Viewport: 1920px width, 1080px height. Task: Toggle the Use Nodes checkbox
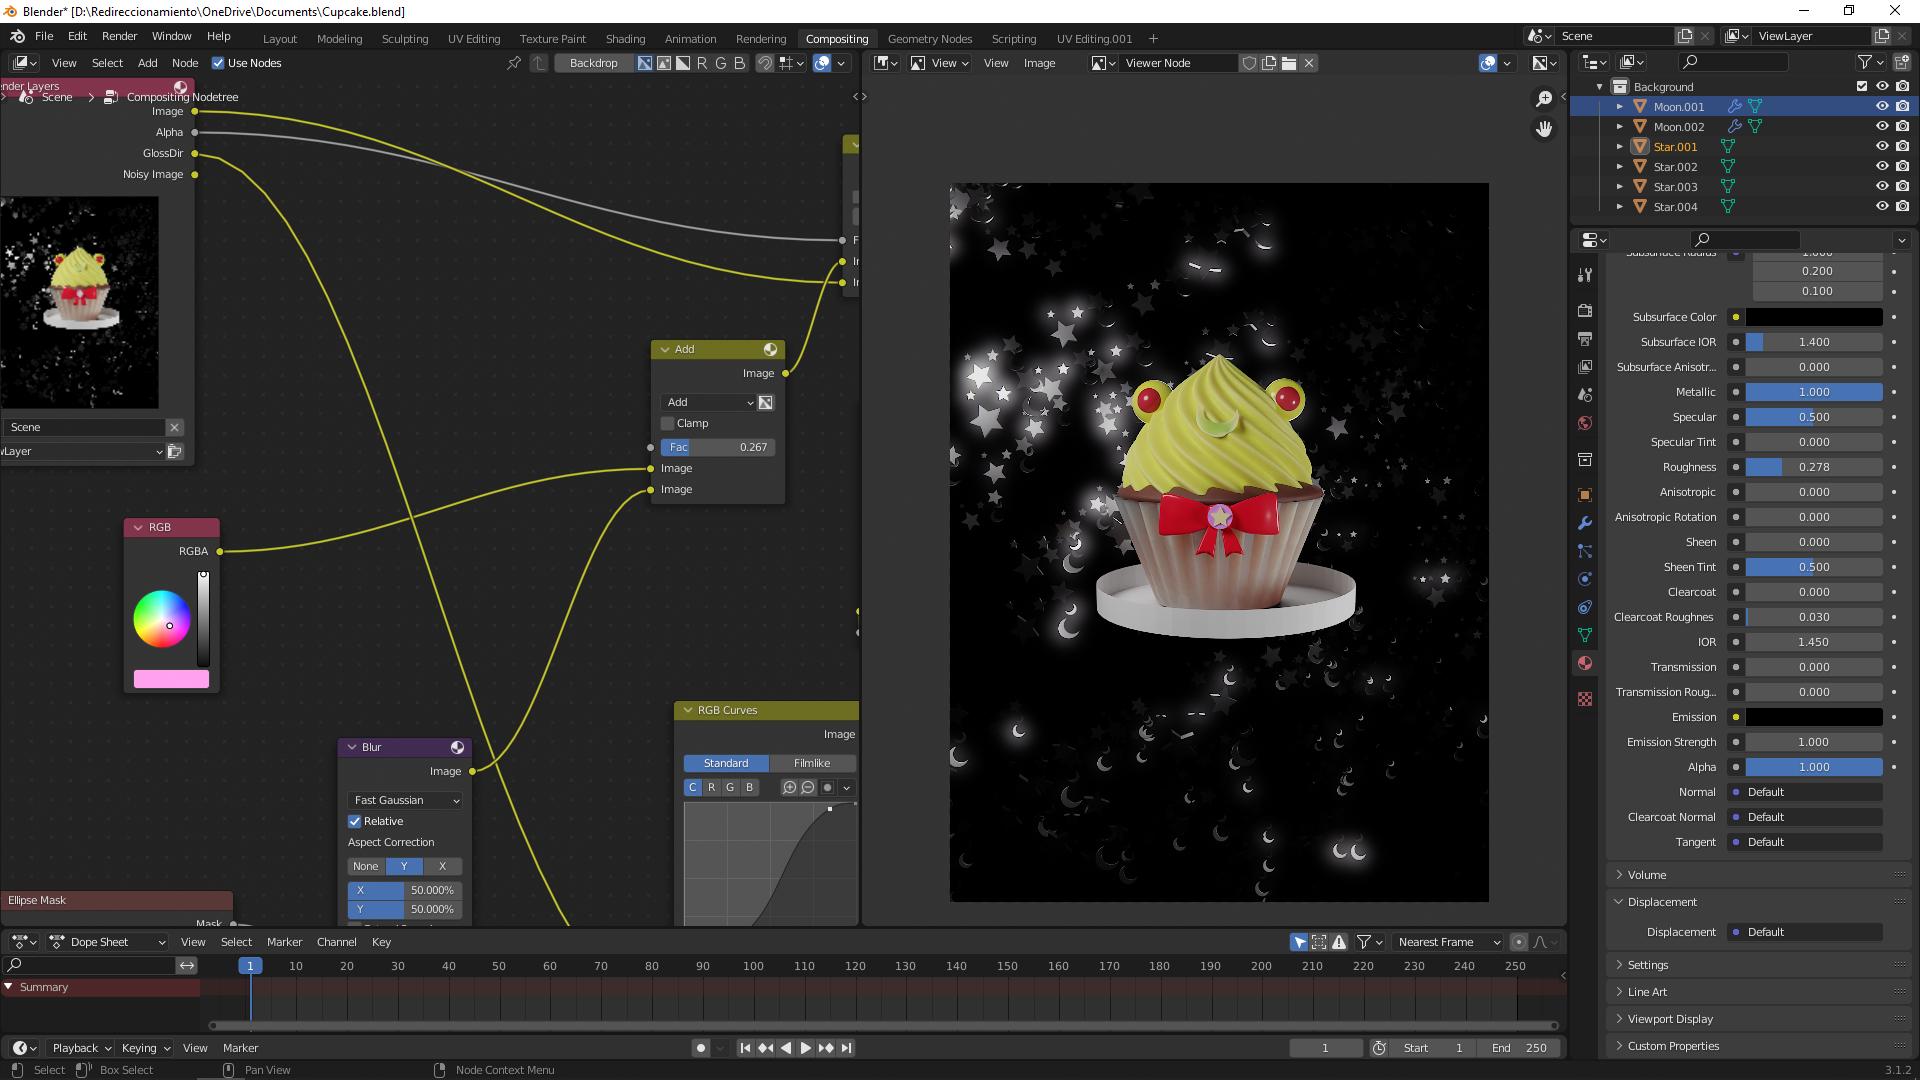tap(218, 63)
